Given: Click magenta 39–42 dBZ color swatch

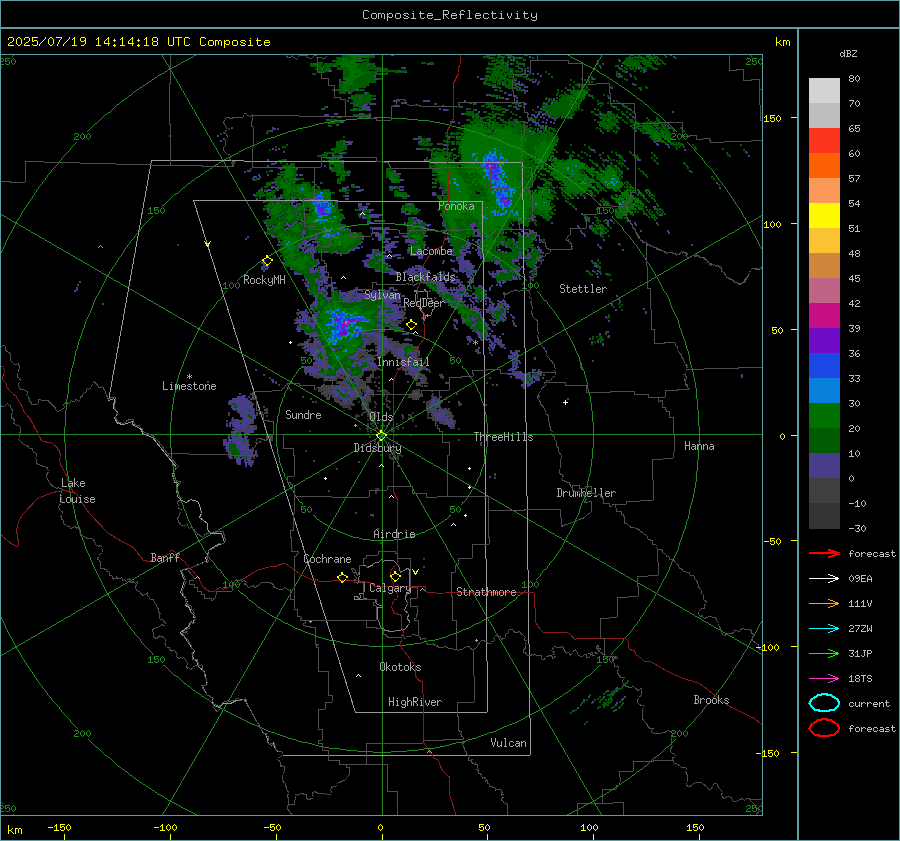Looking at the screenshot, I should pyautogui.click(x=824, y=316).
